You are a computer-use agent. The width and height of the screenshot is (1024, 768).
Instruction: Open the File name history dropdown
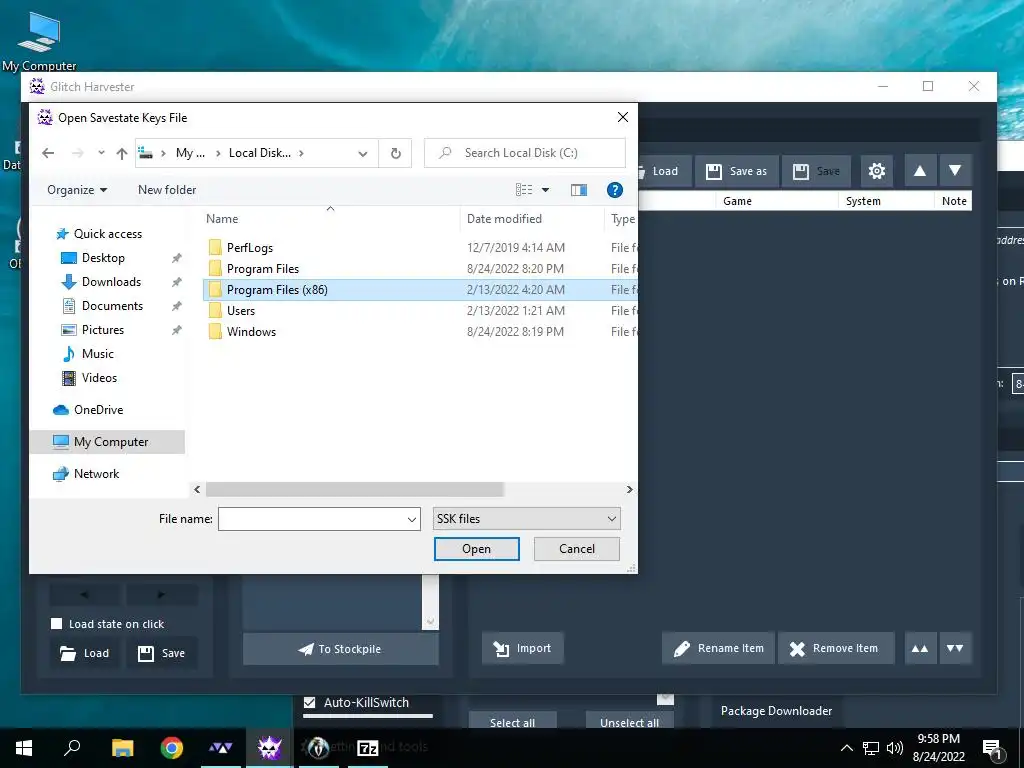[x=412, y=519]
